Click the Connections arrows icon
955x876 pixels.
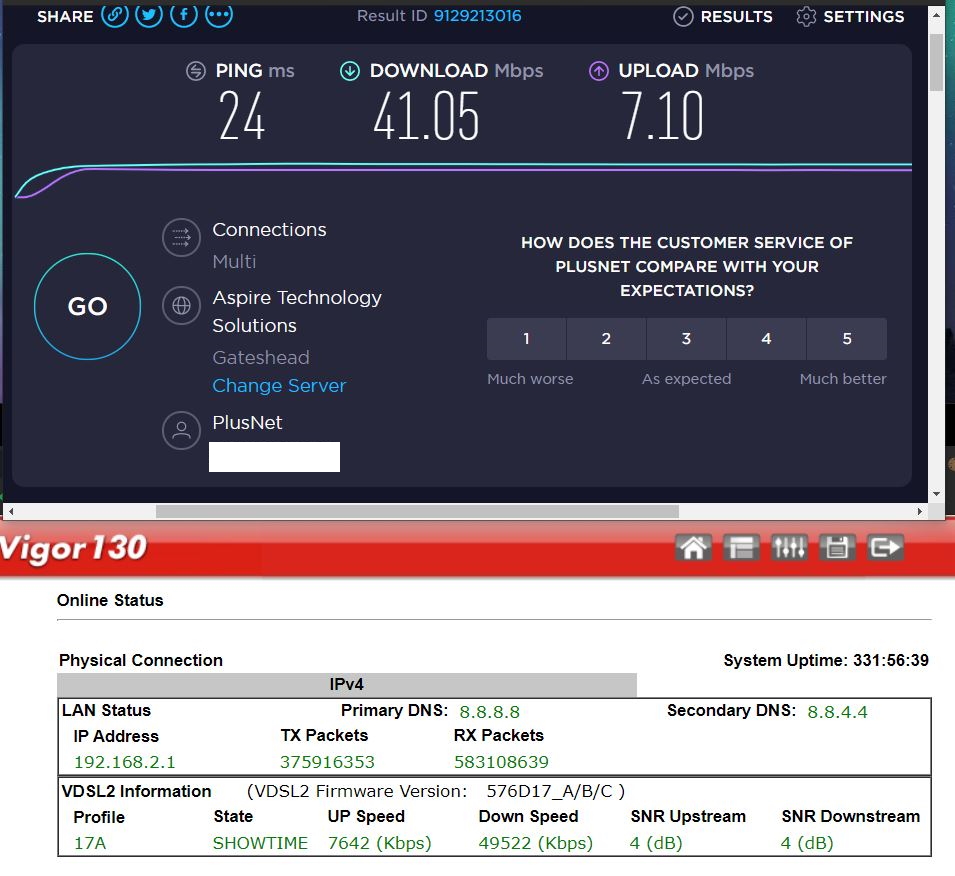click(181, 238)
